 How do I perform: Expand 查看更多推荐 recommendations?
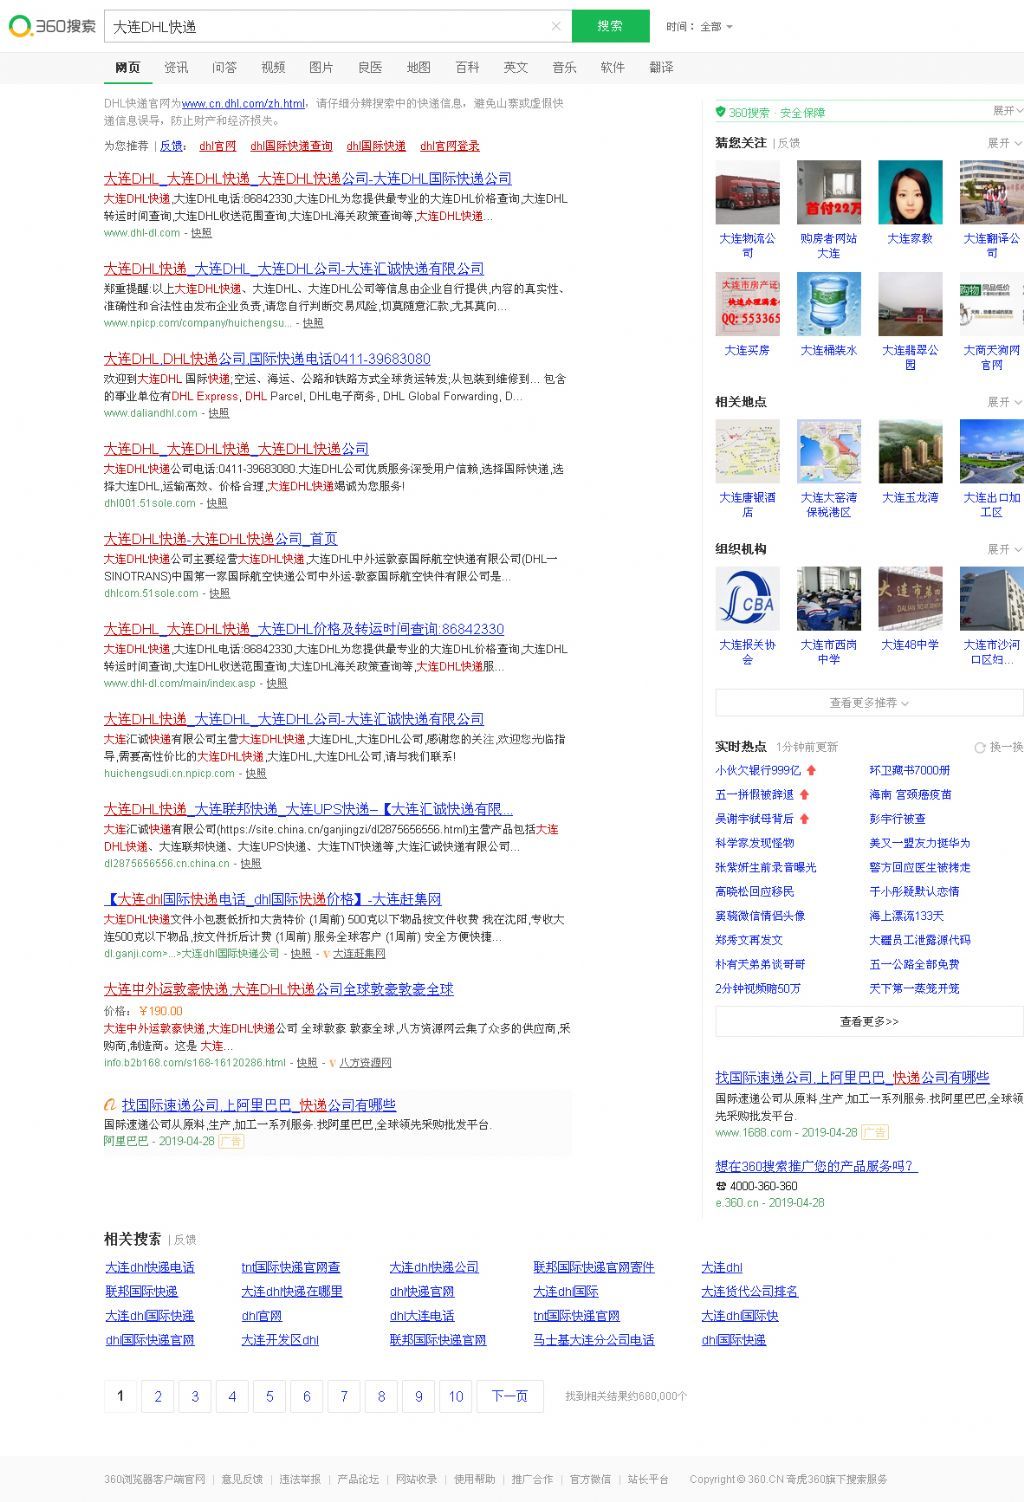(x=869, y=703)
